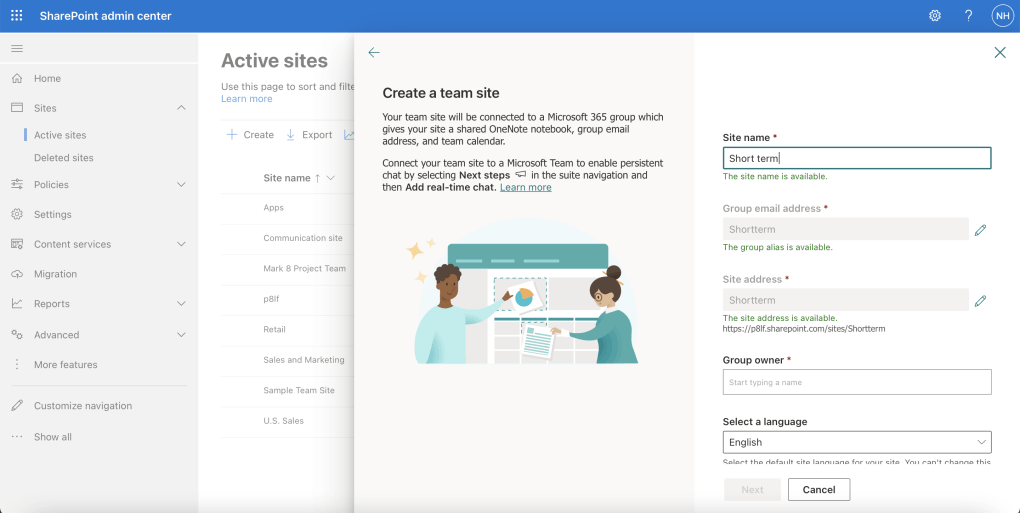Click the Reports chart icon

(17, 304)
